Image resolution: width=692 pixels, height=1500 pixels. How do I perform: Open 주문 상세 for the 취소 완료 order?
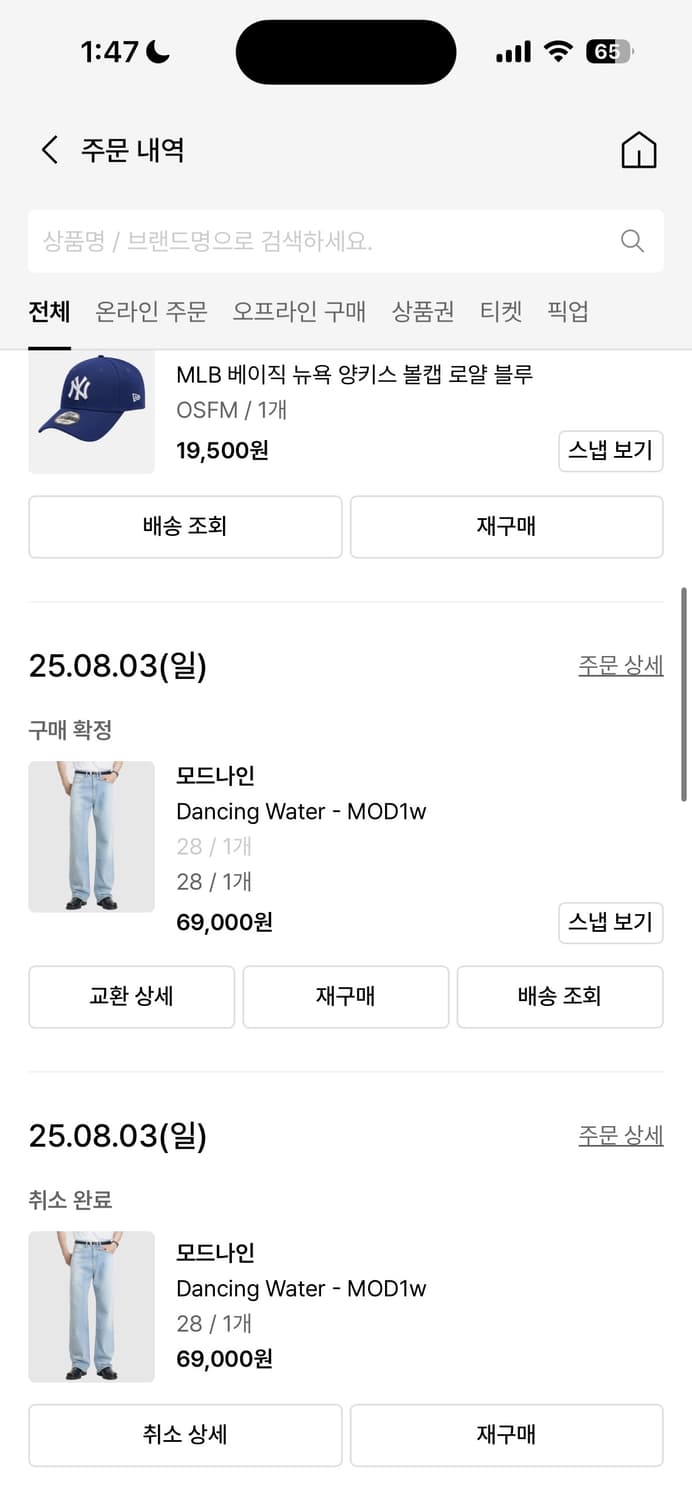point(621,1135)
